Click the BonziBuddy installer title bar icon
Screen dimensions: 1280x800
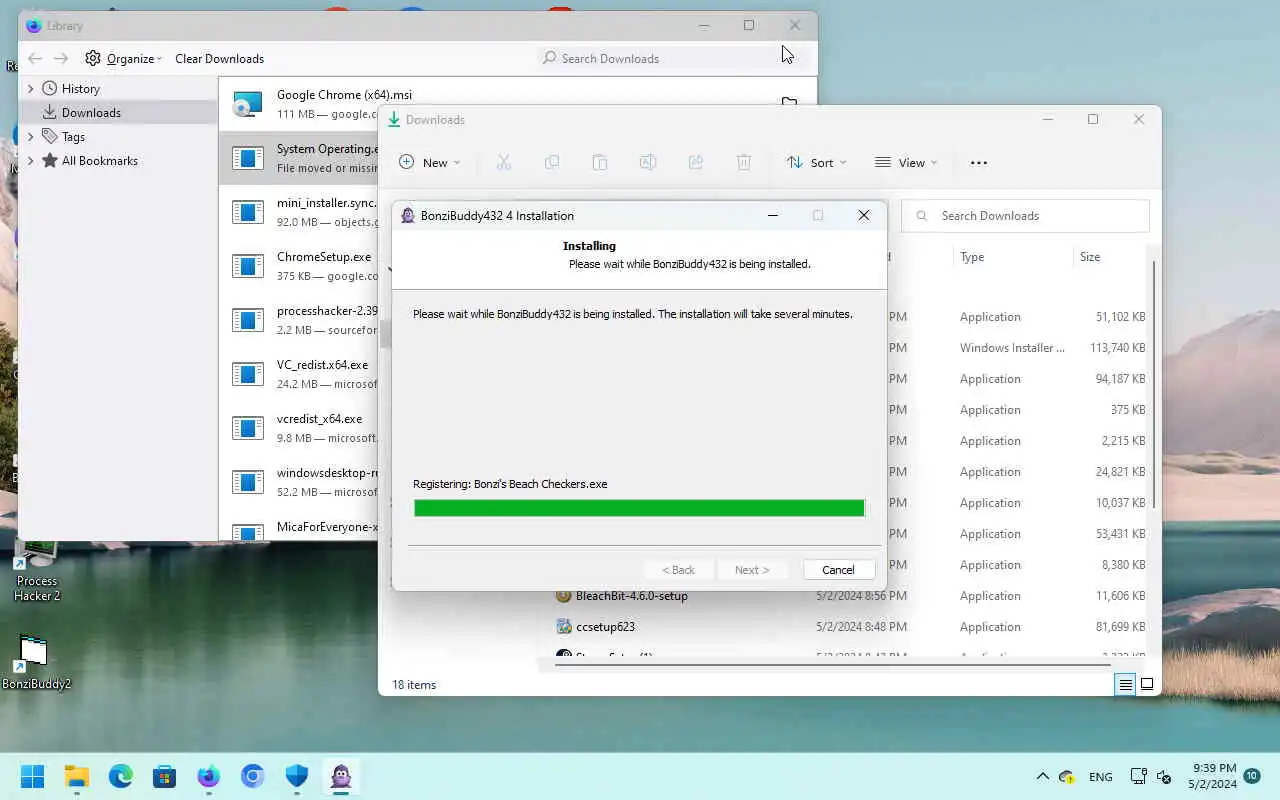pos(408,215)
